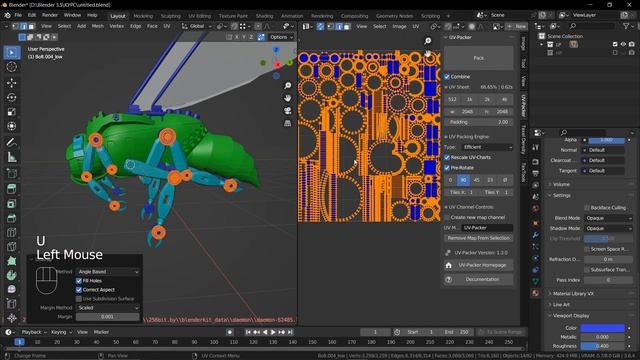Enable edge select mode
Screen dimensions: 640x360
pyautogui.click(x=23, y=26)
